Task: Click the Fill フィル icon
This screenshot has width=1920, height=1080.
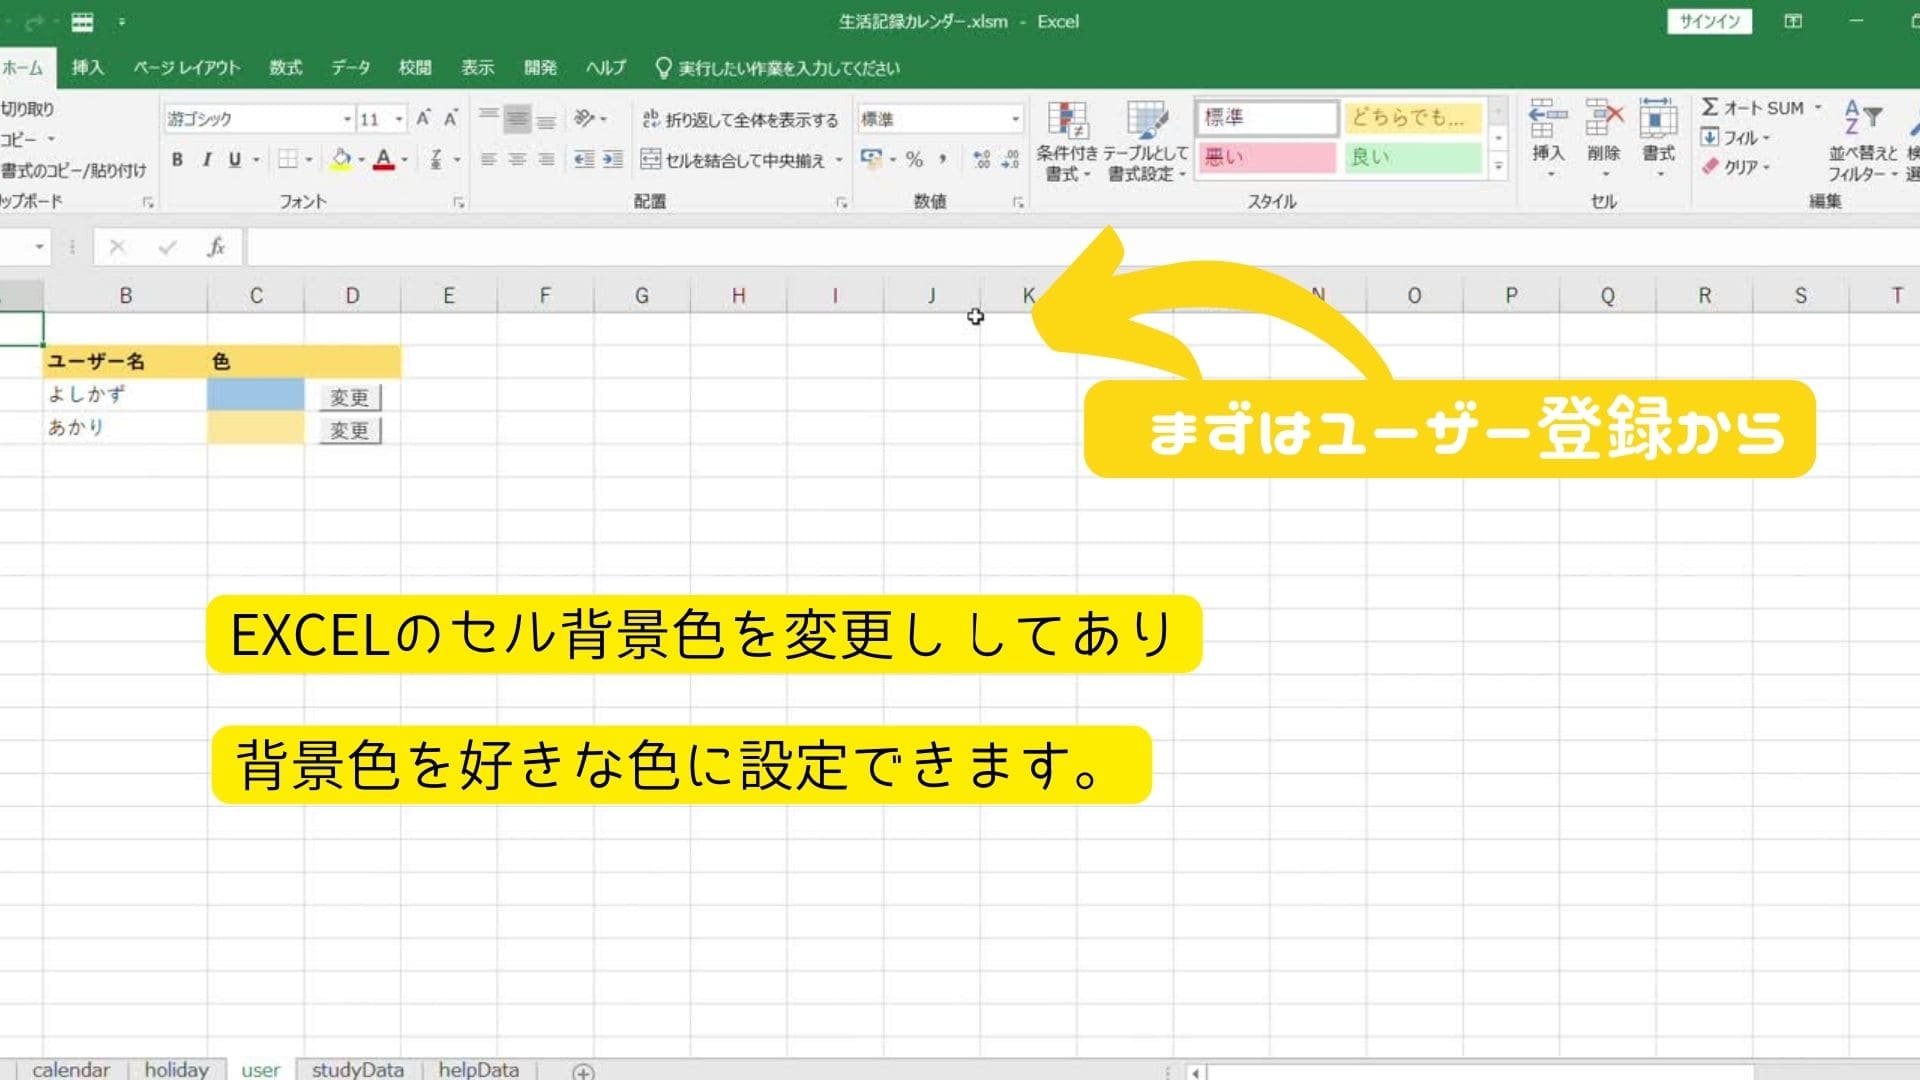Action: tap(1710, 137)
